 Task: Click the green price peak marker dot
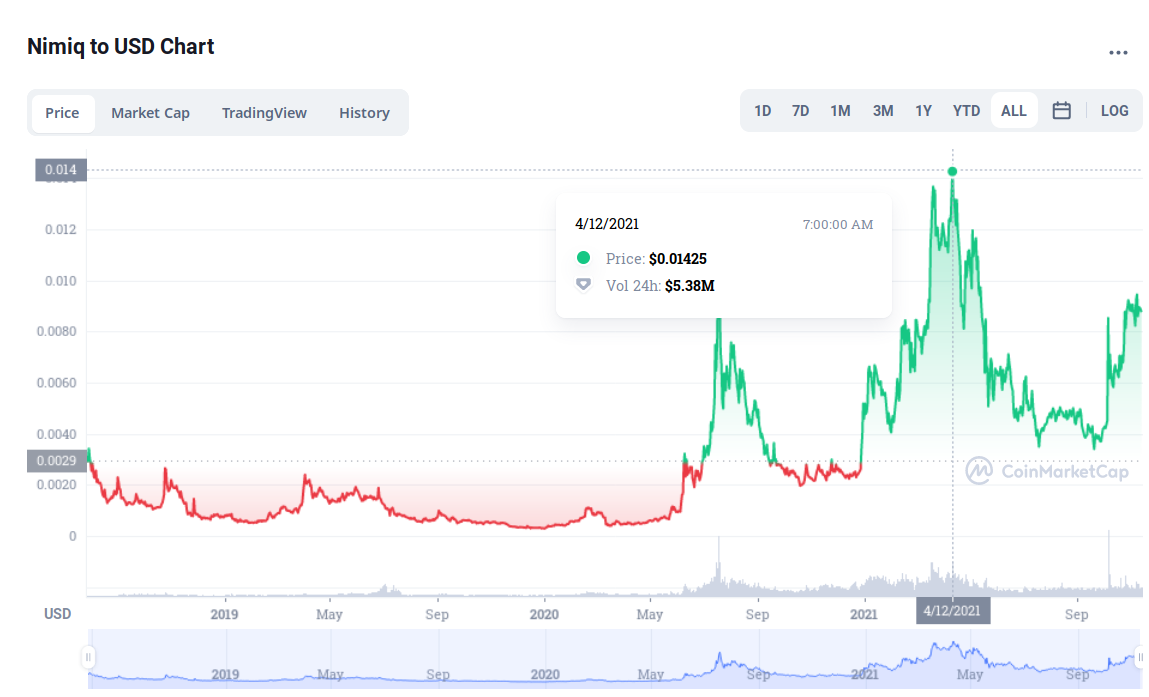tap(952, 172)
